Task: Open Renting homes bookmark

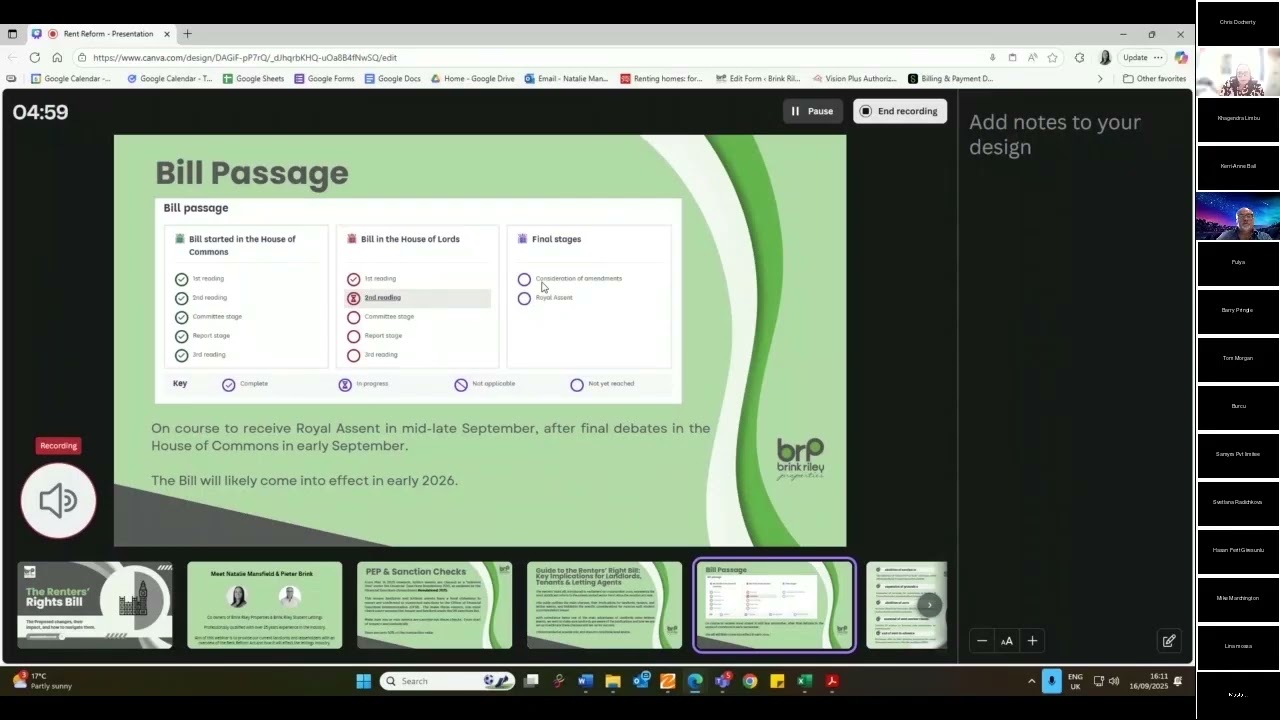Action: pyautogui.click(x=661, y=78)
